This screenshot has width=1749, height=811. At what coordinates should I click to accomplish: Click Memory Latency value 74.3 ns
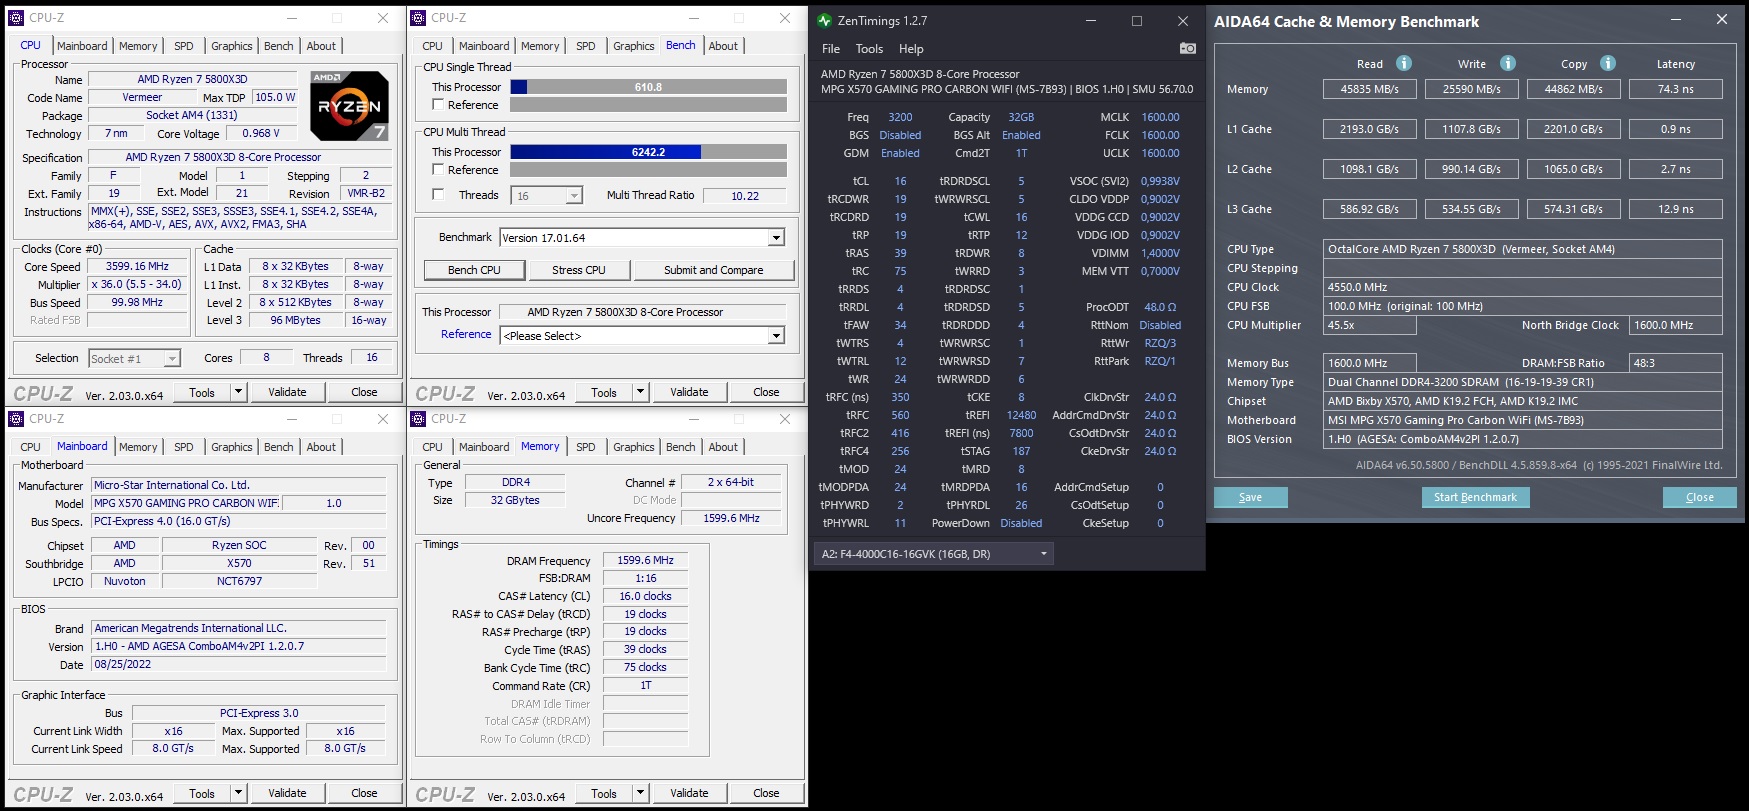[x=1676, y=89]
